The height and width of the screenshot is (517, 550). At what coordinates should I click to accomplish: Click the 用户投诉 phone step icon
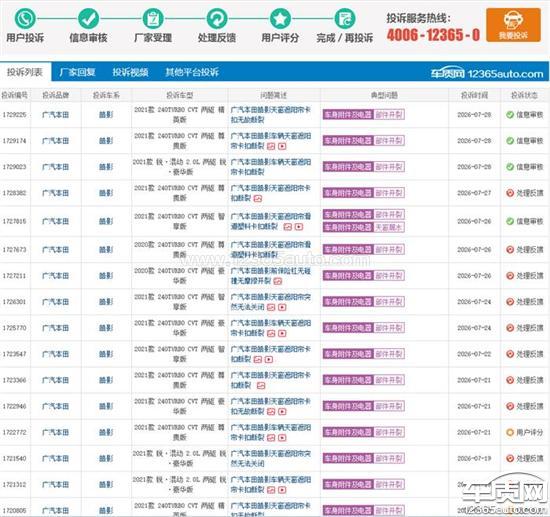25,19
